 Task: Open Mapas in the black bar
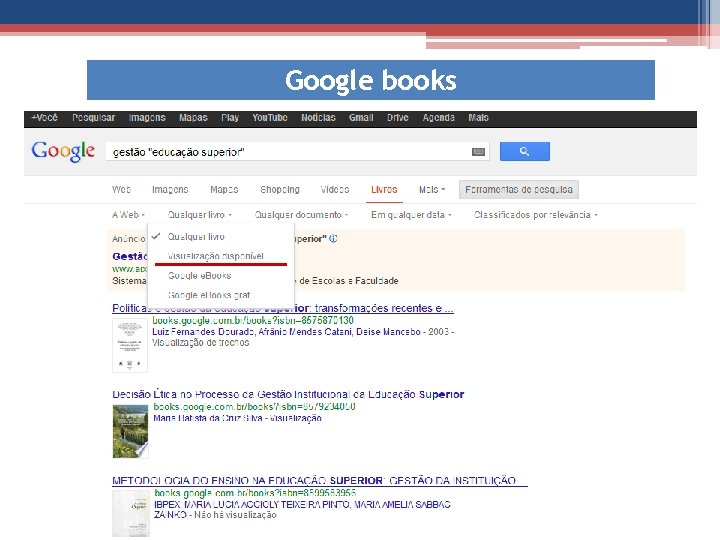pyautogui.click(x=193, y=118)
